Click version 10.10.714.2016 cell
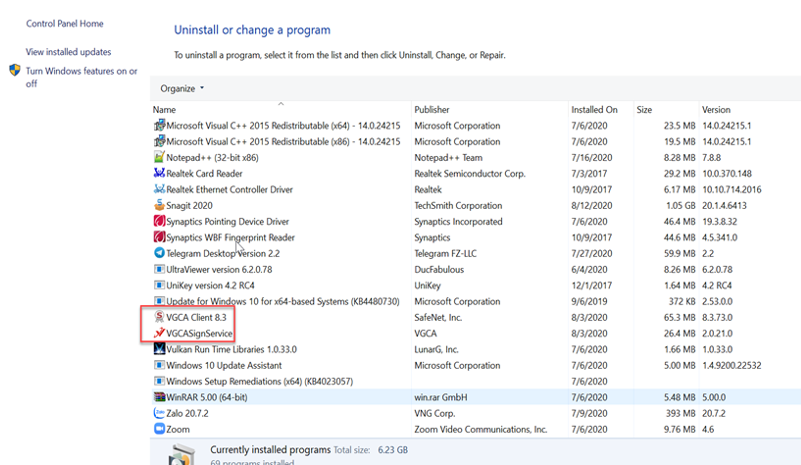Image resolution: width=801 pixels, height=465 pixels. 732,190
